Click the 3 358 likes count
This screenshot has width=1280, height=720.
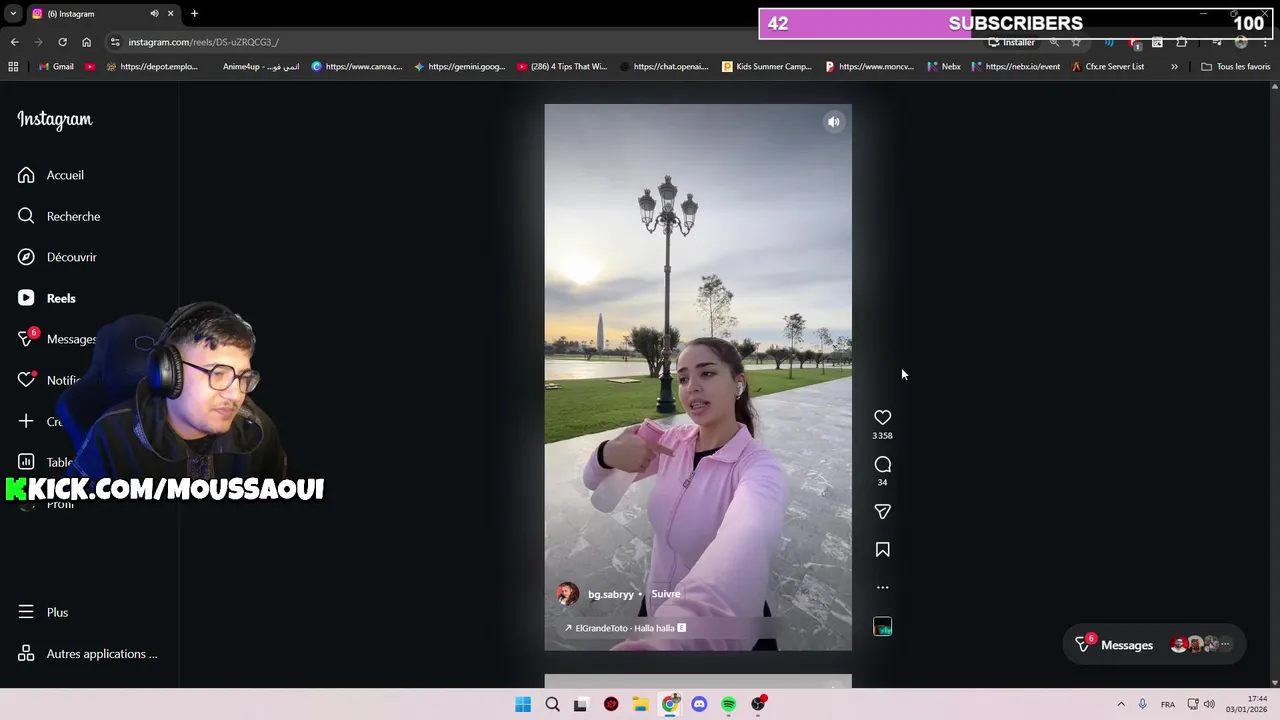coord(882,436)
